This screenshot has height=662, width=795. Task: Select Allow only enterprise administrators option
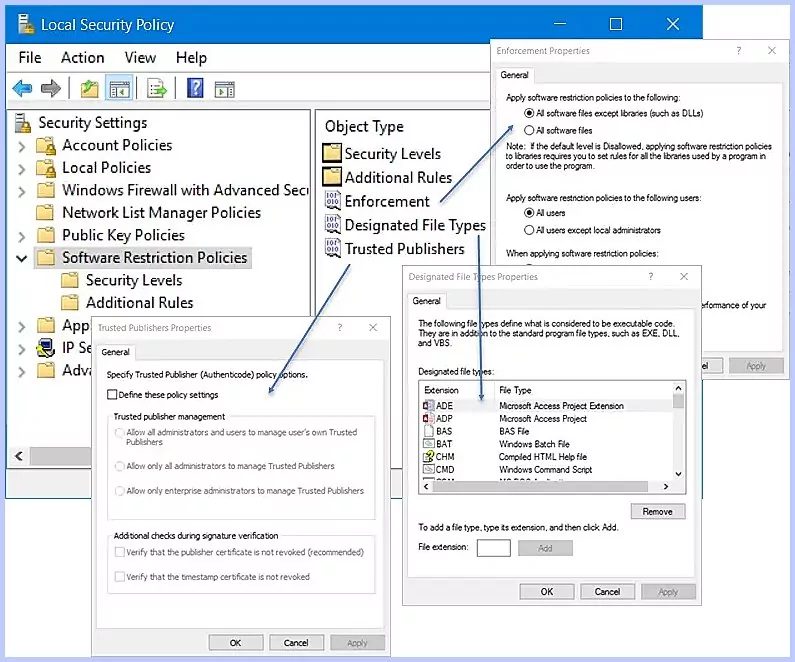tap(120, 491)
